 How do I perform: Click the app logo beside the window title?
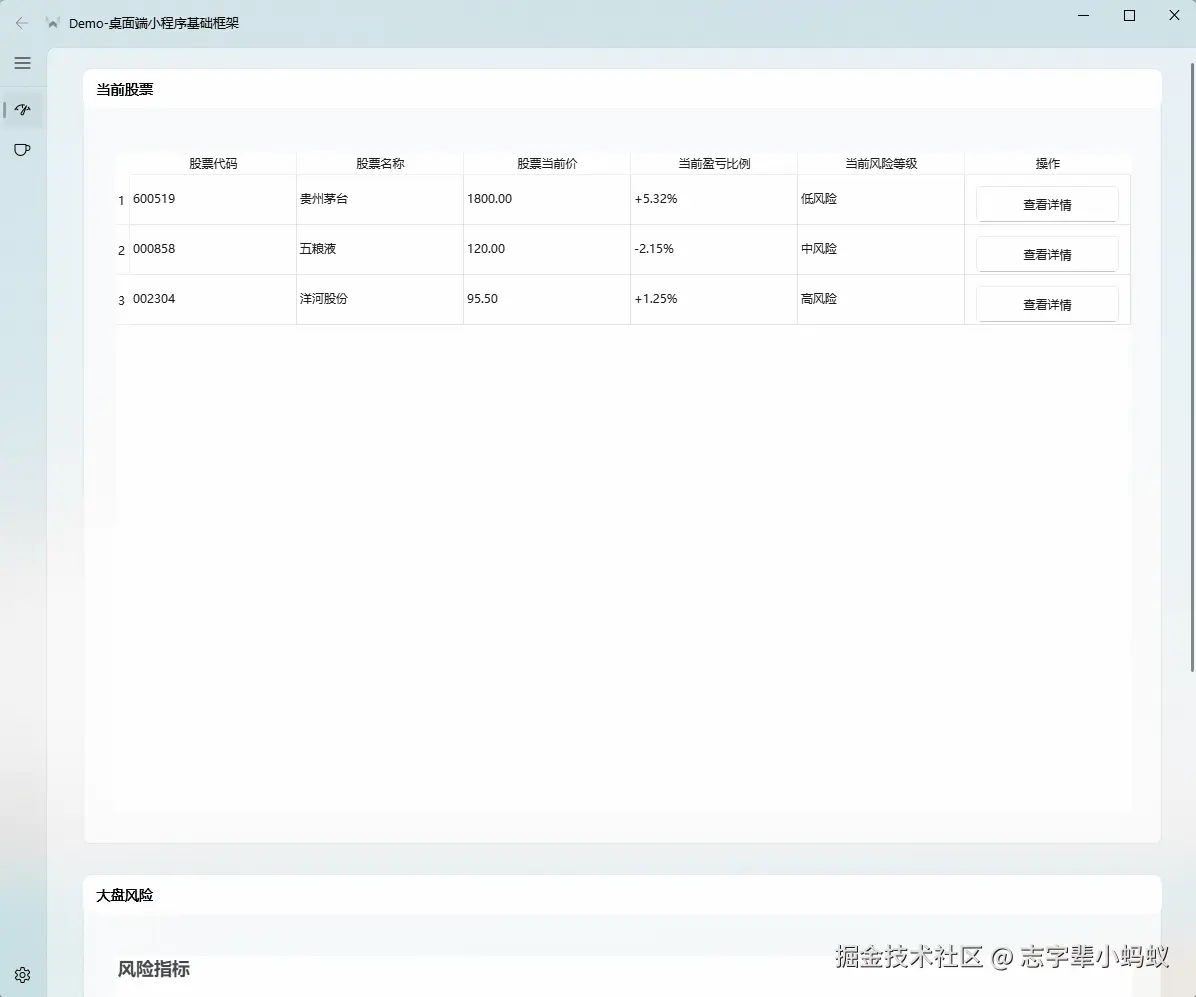(x=52, y=21)
